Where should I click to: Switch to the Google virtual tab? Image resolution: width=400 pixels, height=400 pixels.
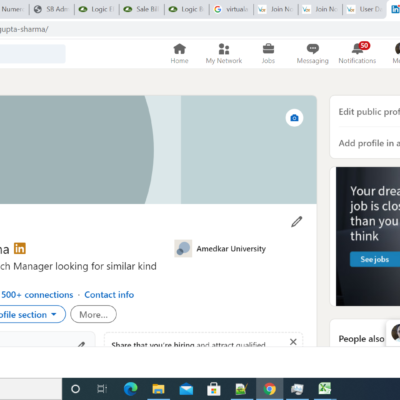point(232,9)
